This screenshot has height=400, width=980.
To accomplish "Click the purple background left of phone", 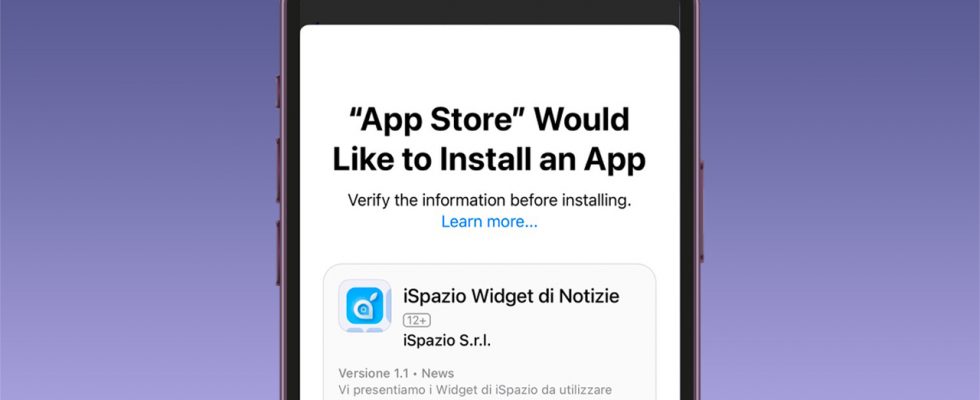I will pyautogui.click(x=138, y=200).
